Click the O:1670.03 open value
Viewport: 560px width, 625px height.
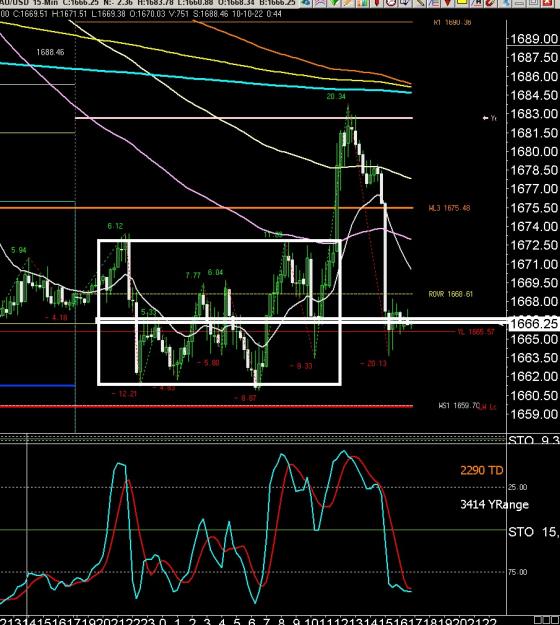point(148,14)
